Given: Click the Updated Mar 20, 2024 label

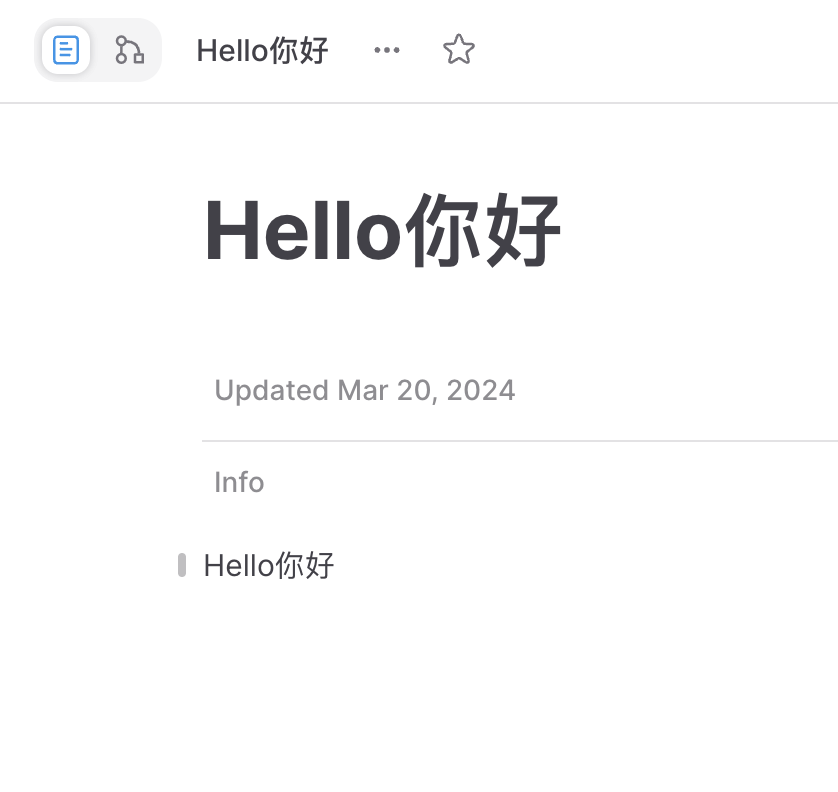Looking at the screenshot, I should pyautogui.click(x=364, y=390).
